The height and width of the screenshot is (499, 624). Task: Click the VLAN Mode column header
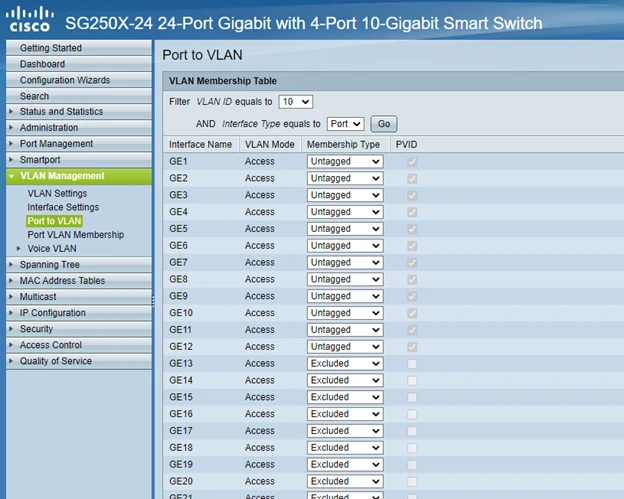270,144
